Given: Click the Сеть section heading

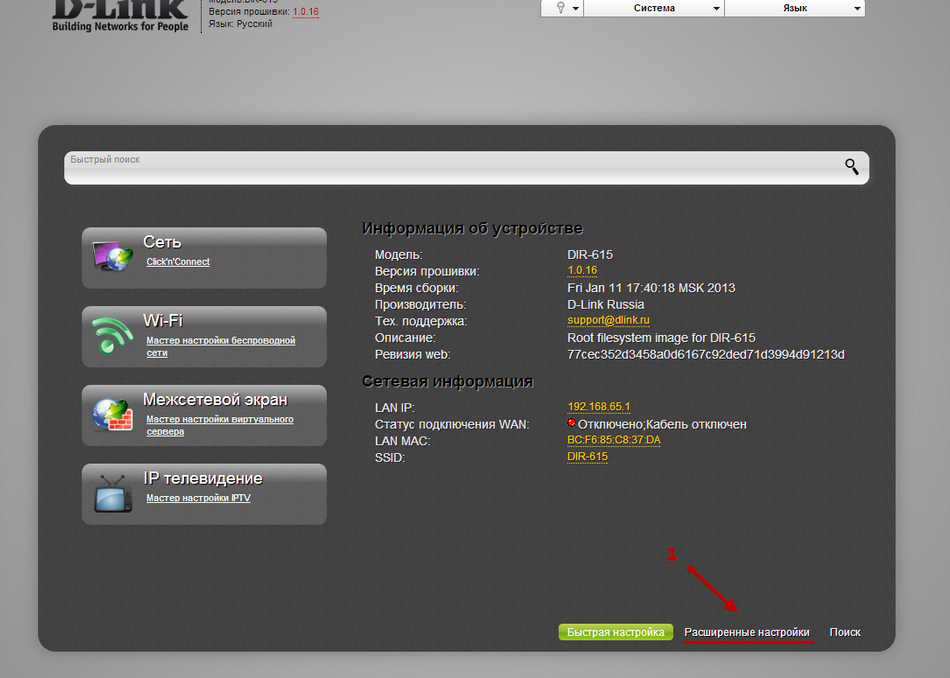Looking at the screenshot, I should [x=162, y=242].
